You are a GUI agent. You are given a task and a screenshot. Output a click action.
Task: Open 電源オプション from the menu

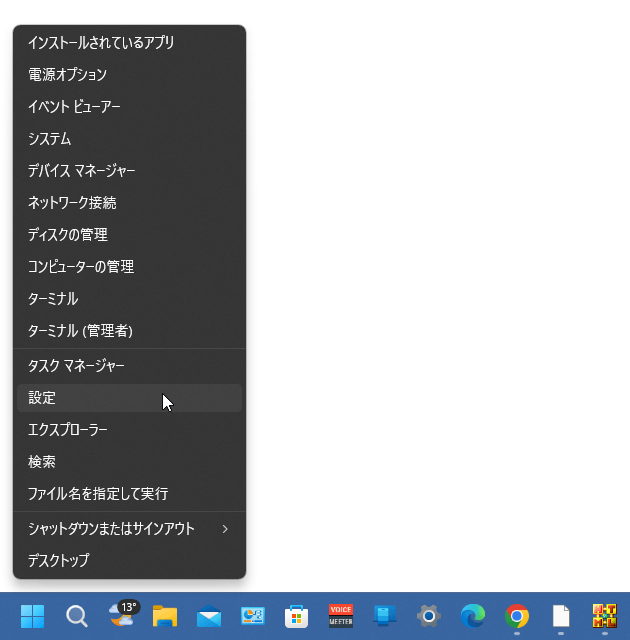pyautogui.click(x=129, y=75)
